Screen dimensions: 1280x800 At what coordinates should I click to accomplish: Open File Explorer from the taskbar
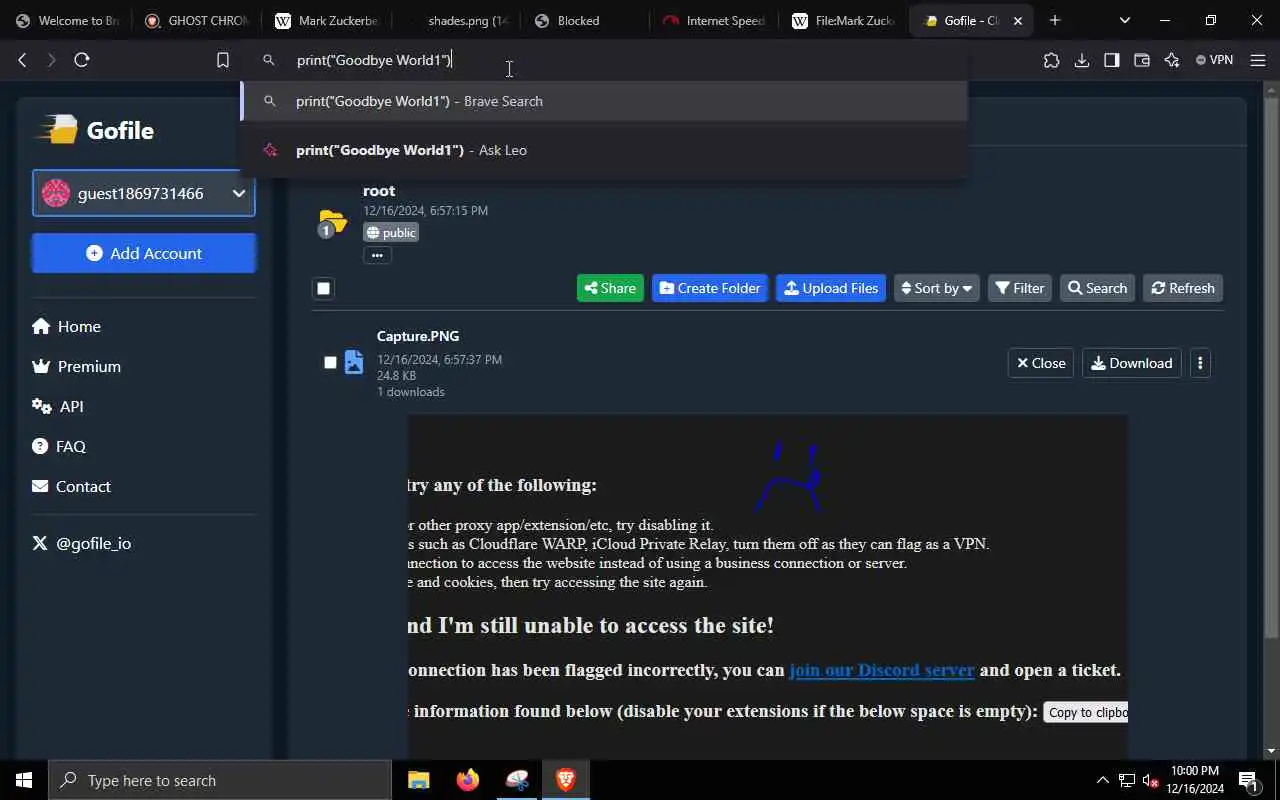coord(418,780)
